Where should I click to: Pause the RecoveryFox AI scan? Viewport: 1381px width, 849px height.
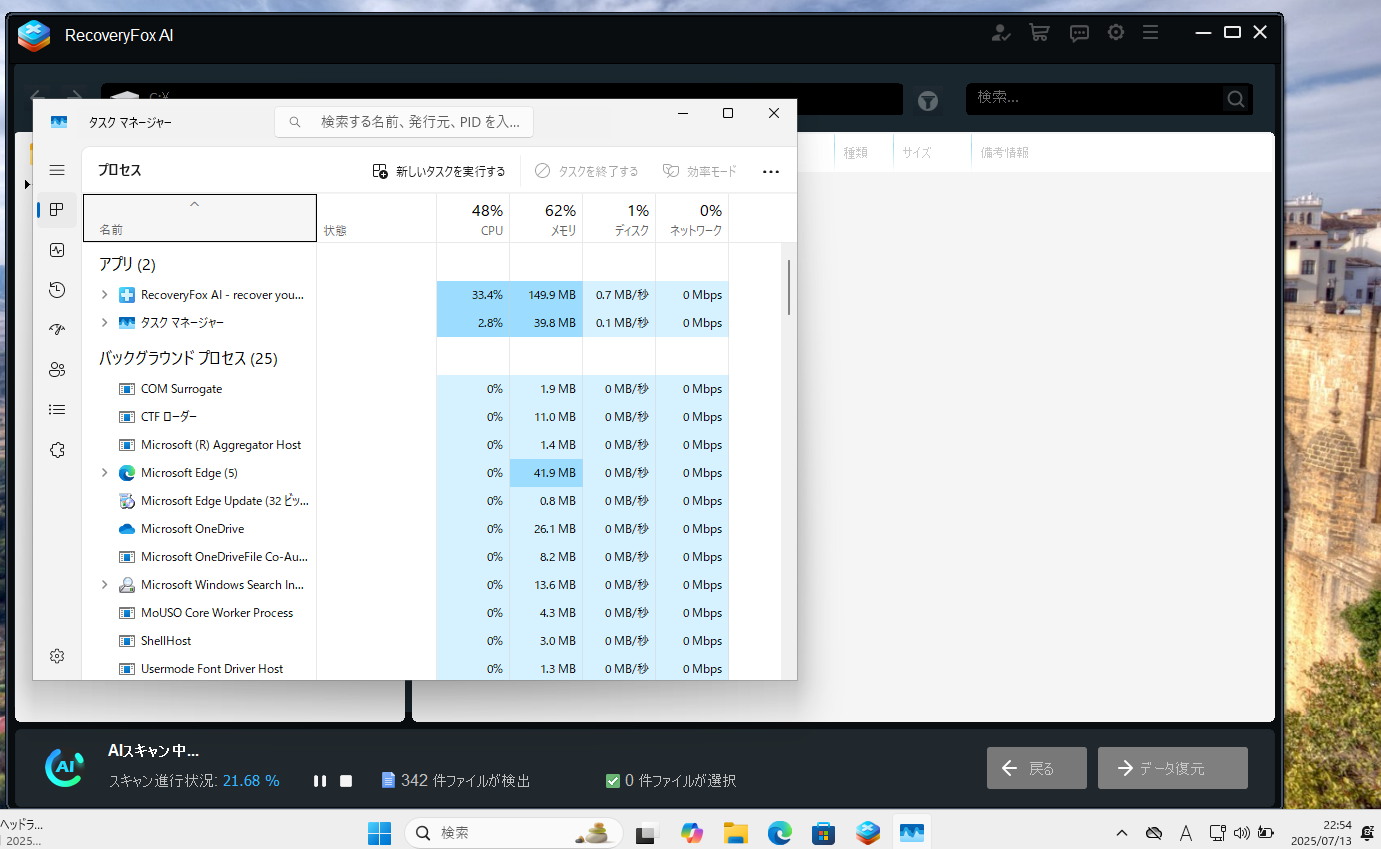tap(320, 781)
